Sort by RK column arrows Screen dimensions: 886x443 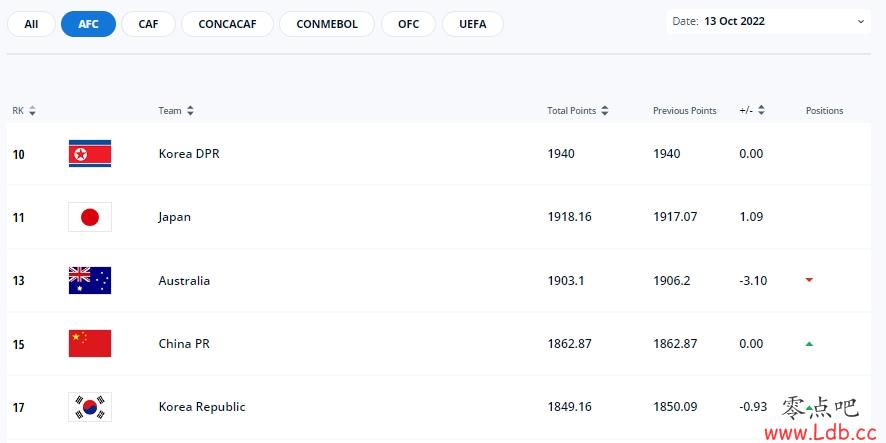[32, 111]
